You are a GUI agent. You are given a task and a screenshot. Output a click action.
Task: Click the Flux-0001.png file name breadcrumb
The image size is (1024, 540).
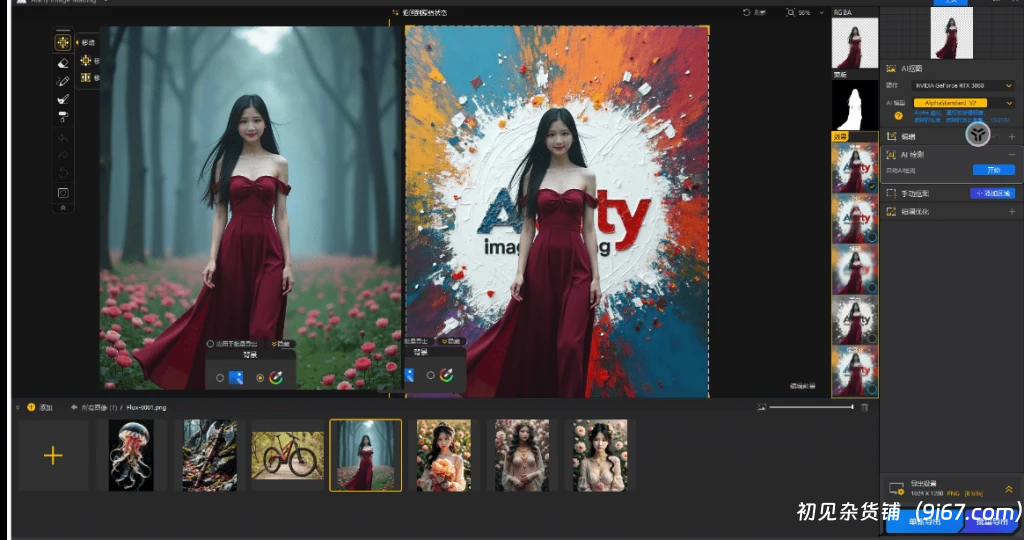pyautogui.click(x=146, y=407)
